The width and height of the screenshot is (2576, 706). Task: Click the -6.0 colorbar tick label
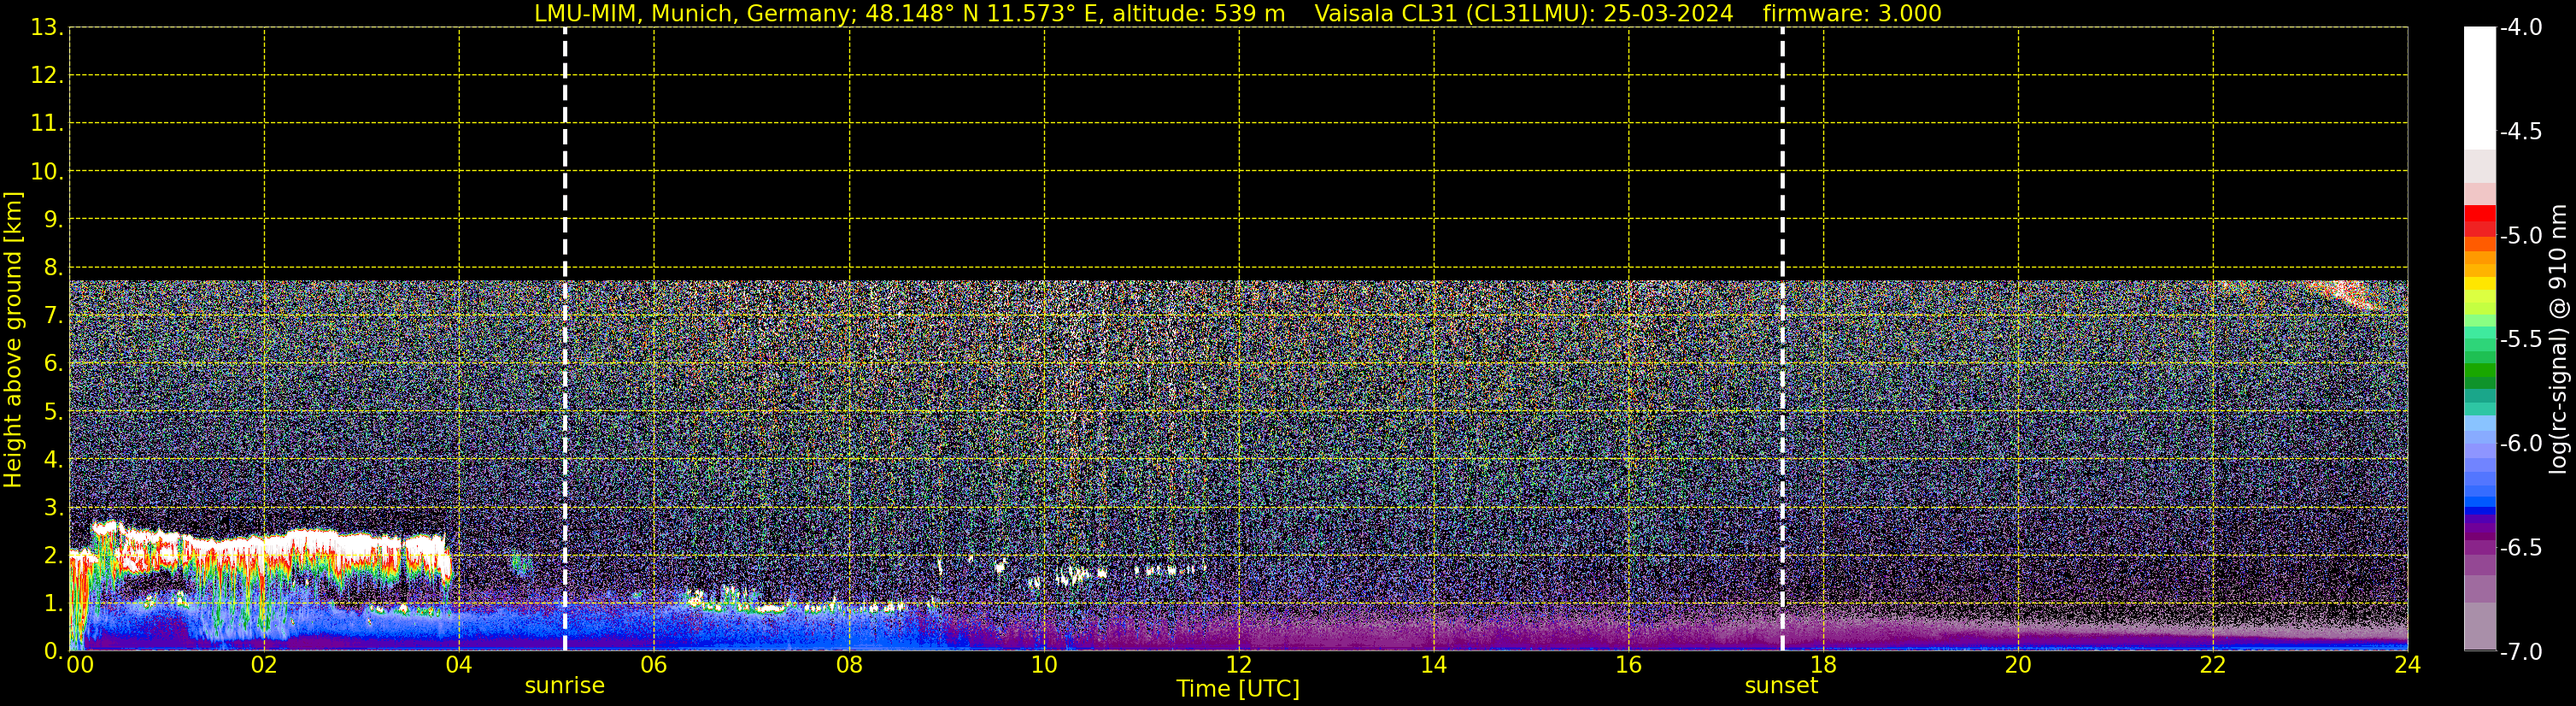(2520, 443)
